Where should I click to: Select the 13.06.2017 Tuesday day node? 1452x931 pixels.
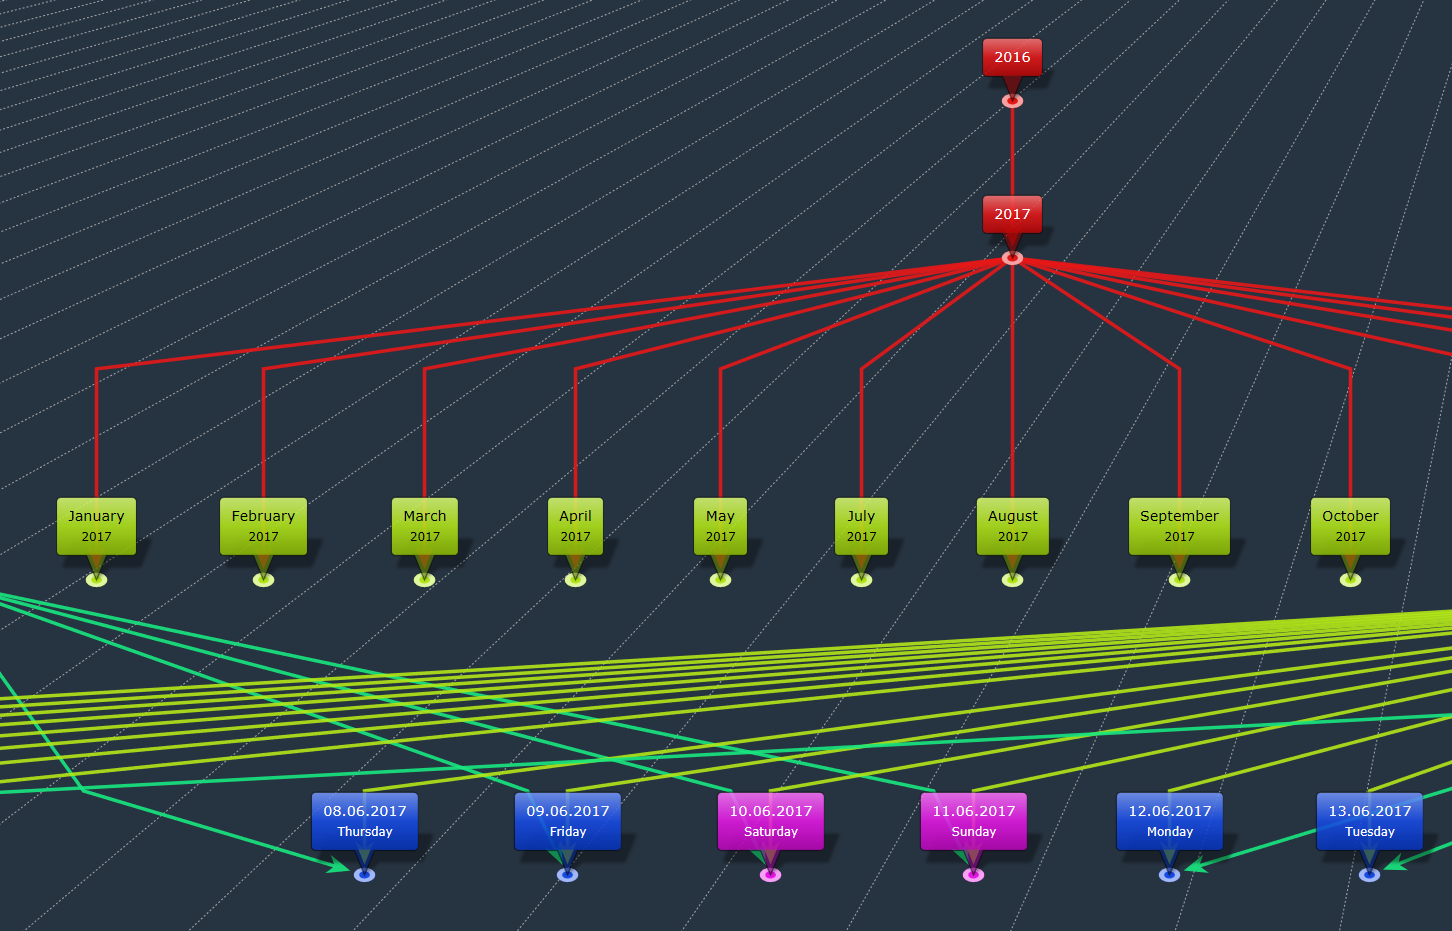pos(1370,821)
